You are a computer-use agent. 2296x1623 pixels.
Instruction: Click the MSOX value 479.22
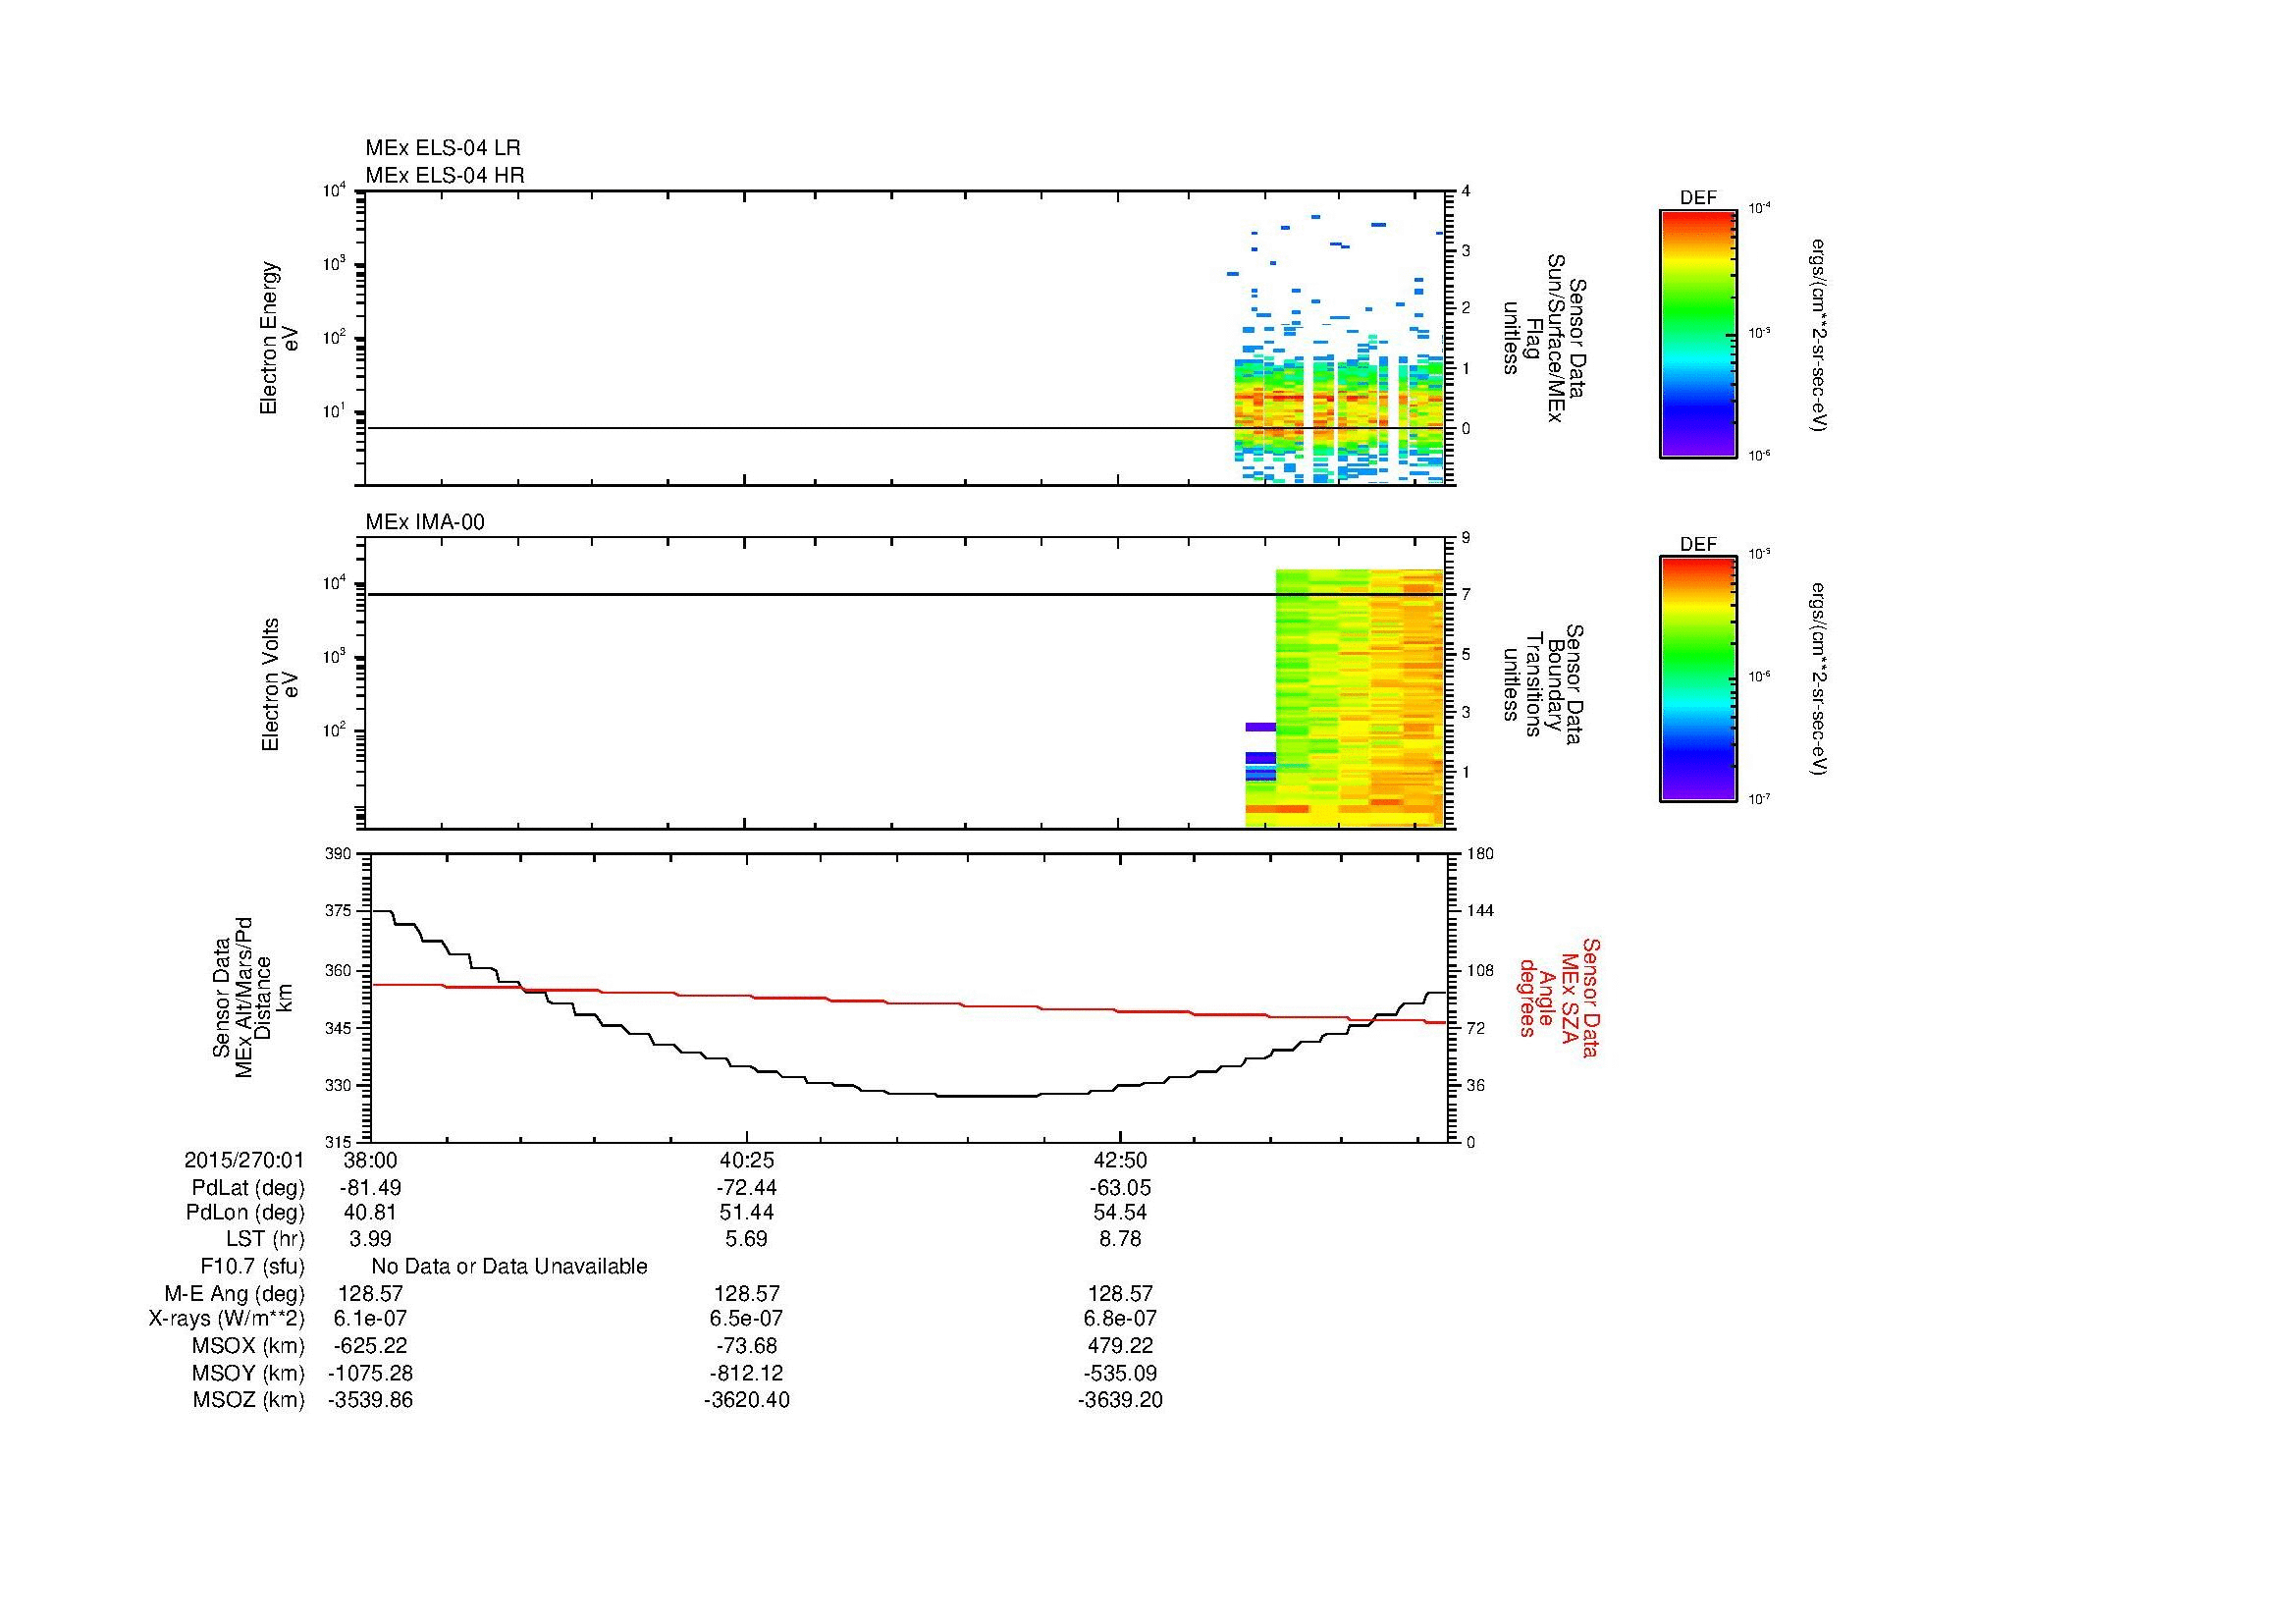point(1120,1346)
